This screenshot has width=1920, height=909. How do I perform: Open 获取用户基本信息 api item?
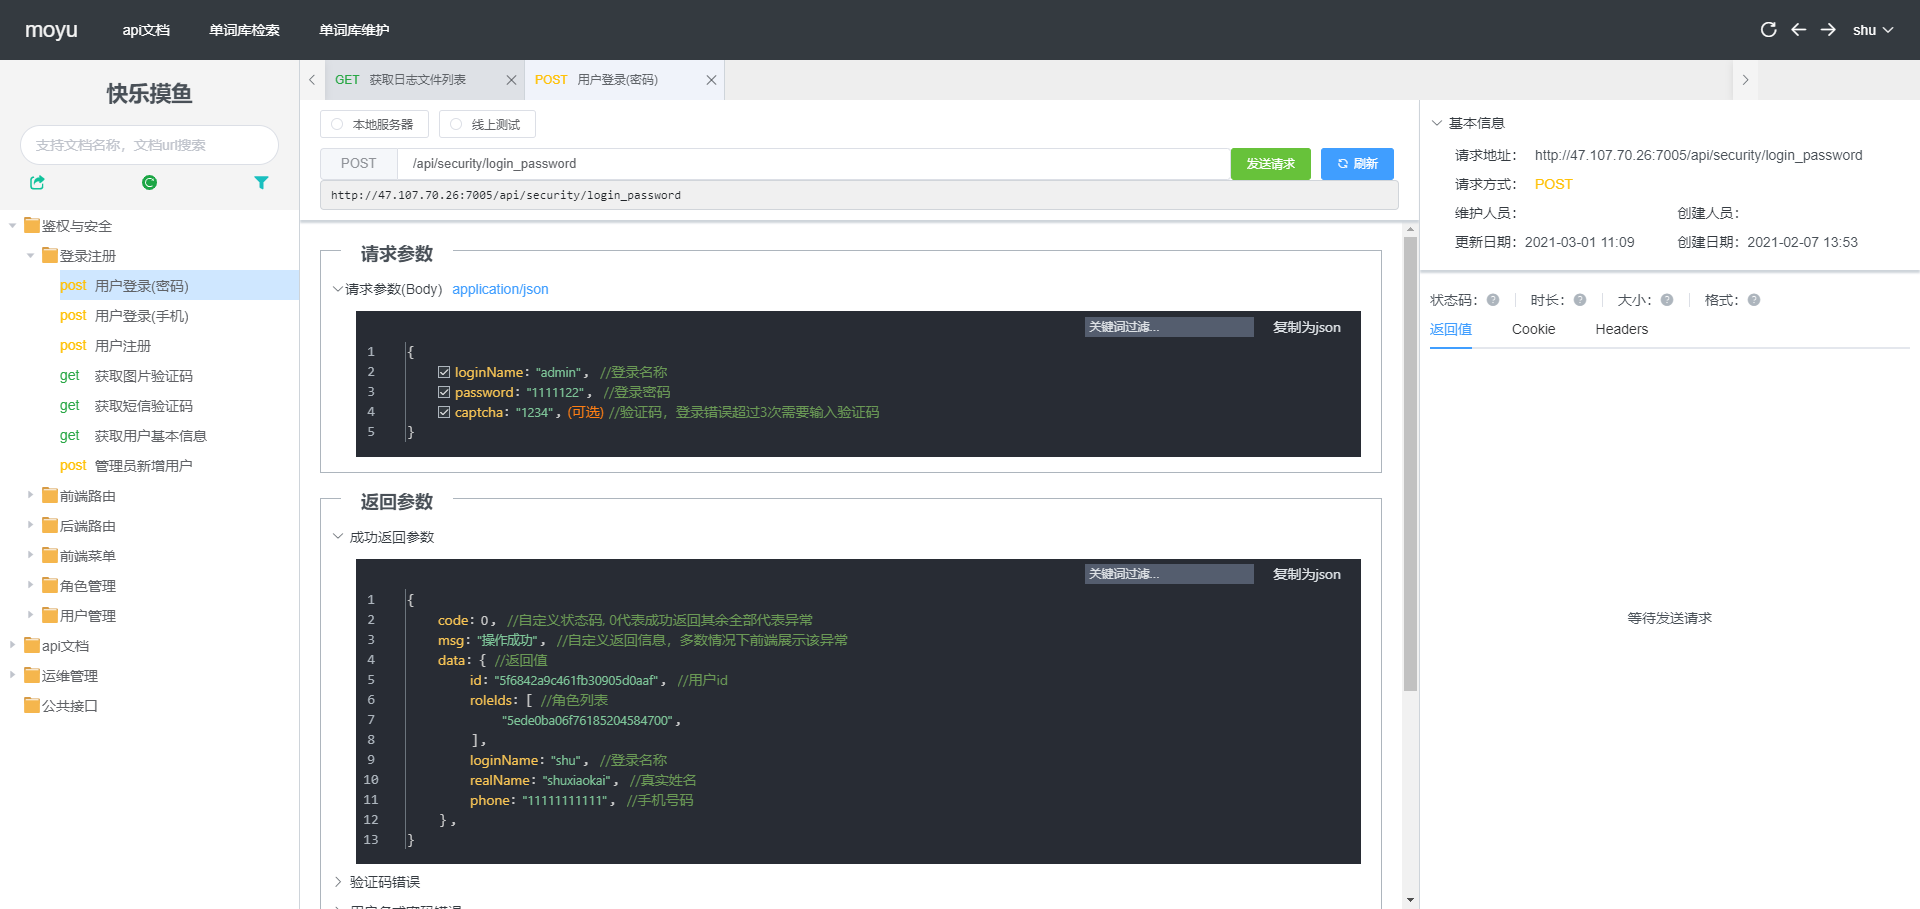click(x=150, y=436)
